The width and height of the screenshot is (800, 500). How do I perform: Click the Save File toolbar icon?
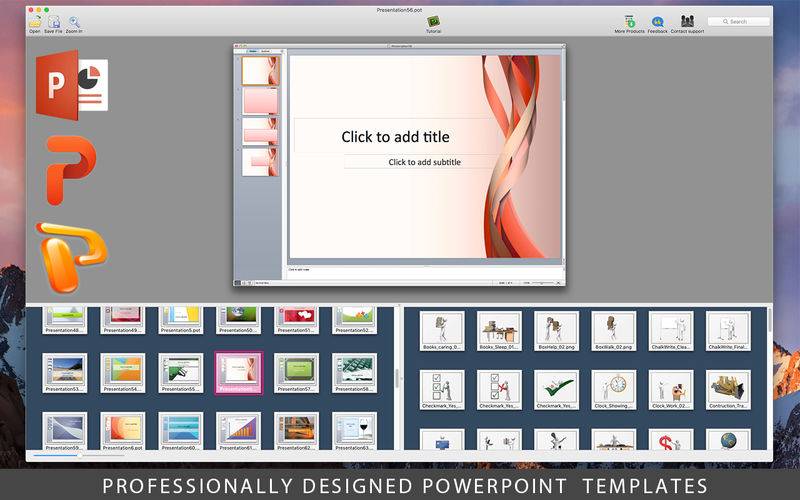click(x=54, y=22)
